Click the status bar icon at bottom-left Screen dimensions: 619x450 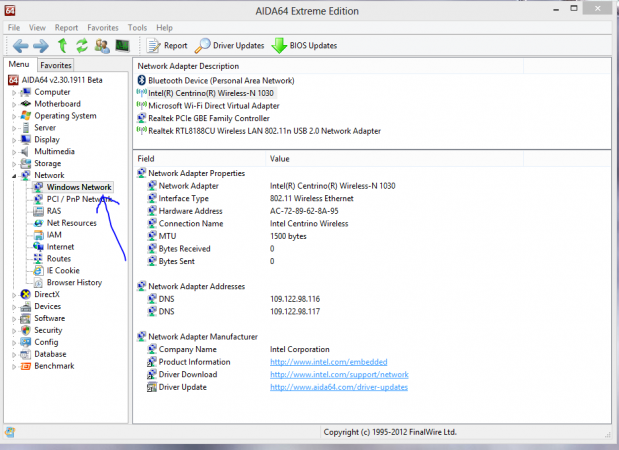10,432
